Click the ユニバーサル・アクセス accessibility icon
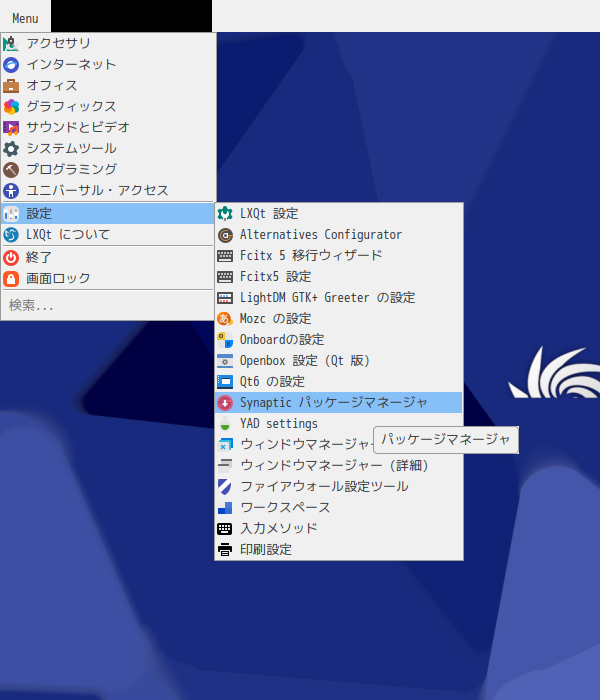The height and width of the screenshot is (700, 600). pyautogui.click(x=11, y=191)
